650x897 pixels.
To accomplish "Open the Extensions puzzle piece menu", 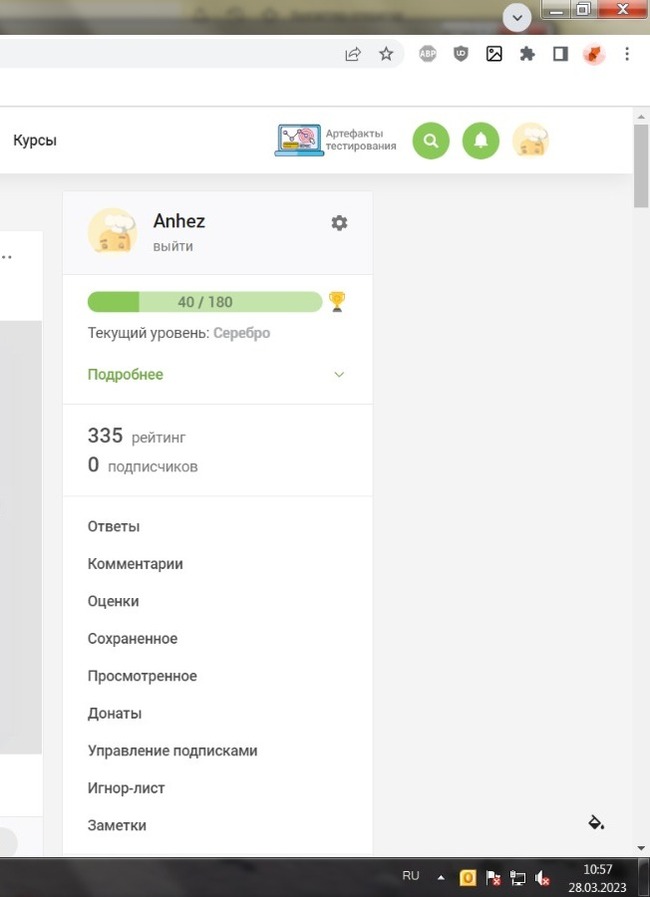I will (527, 54).
